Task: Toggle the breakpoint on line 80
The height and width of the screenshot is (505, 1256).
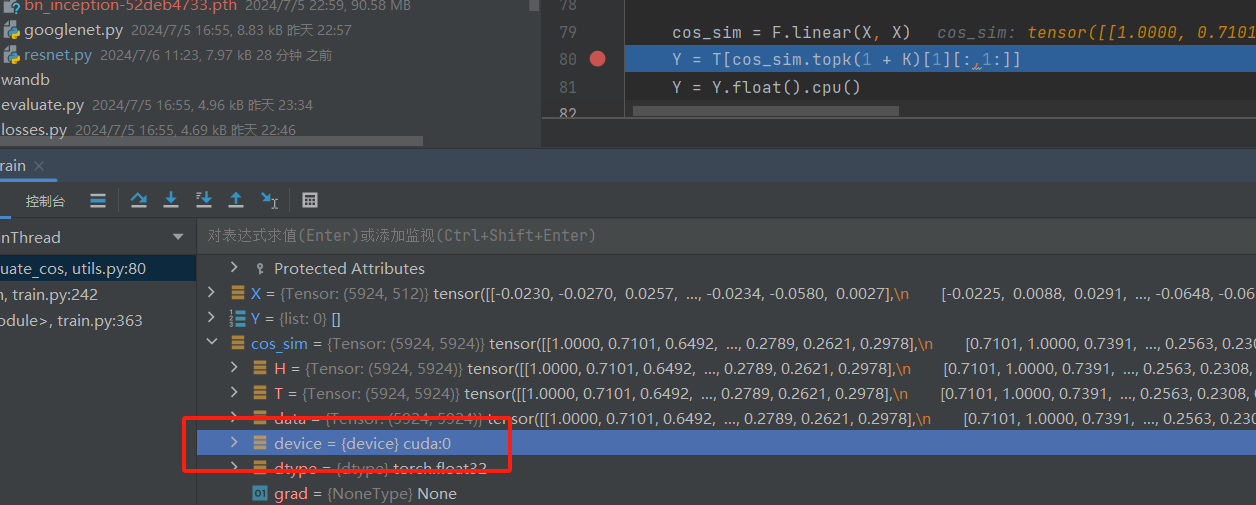Action: point(598,59)
